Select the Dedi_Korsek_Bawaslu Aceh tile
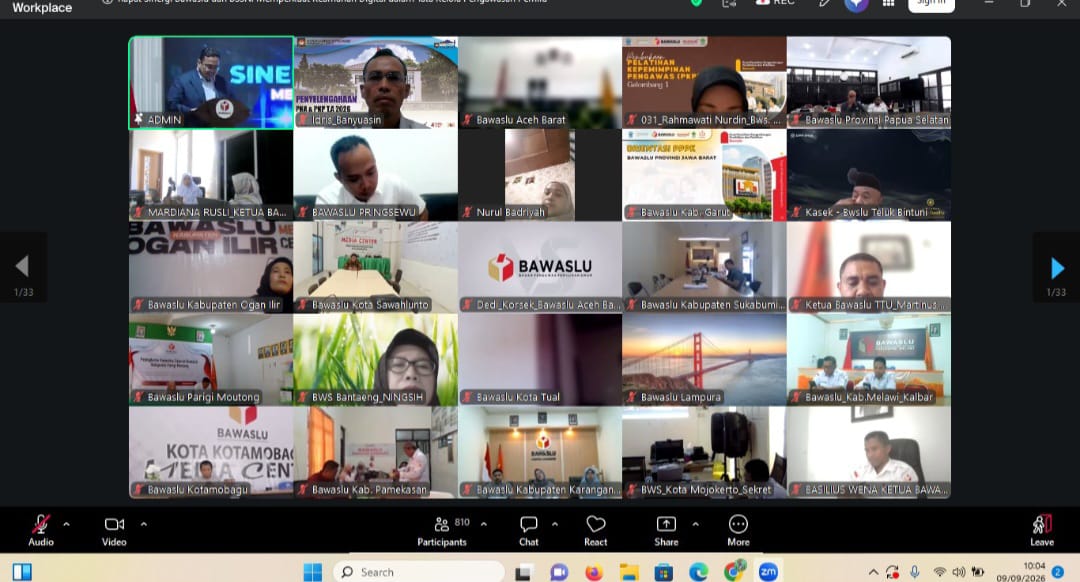The width and height of the screenshot is (1080, 582). coord(540,267)
